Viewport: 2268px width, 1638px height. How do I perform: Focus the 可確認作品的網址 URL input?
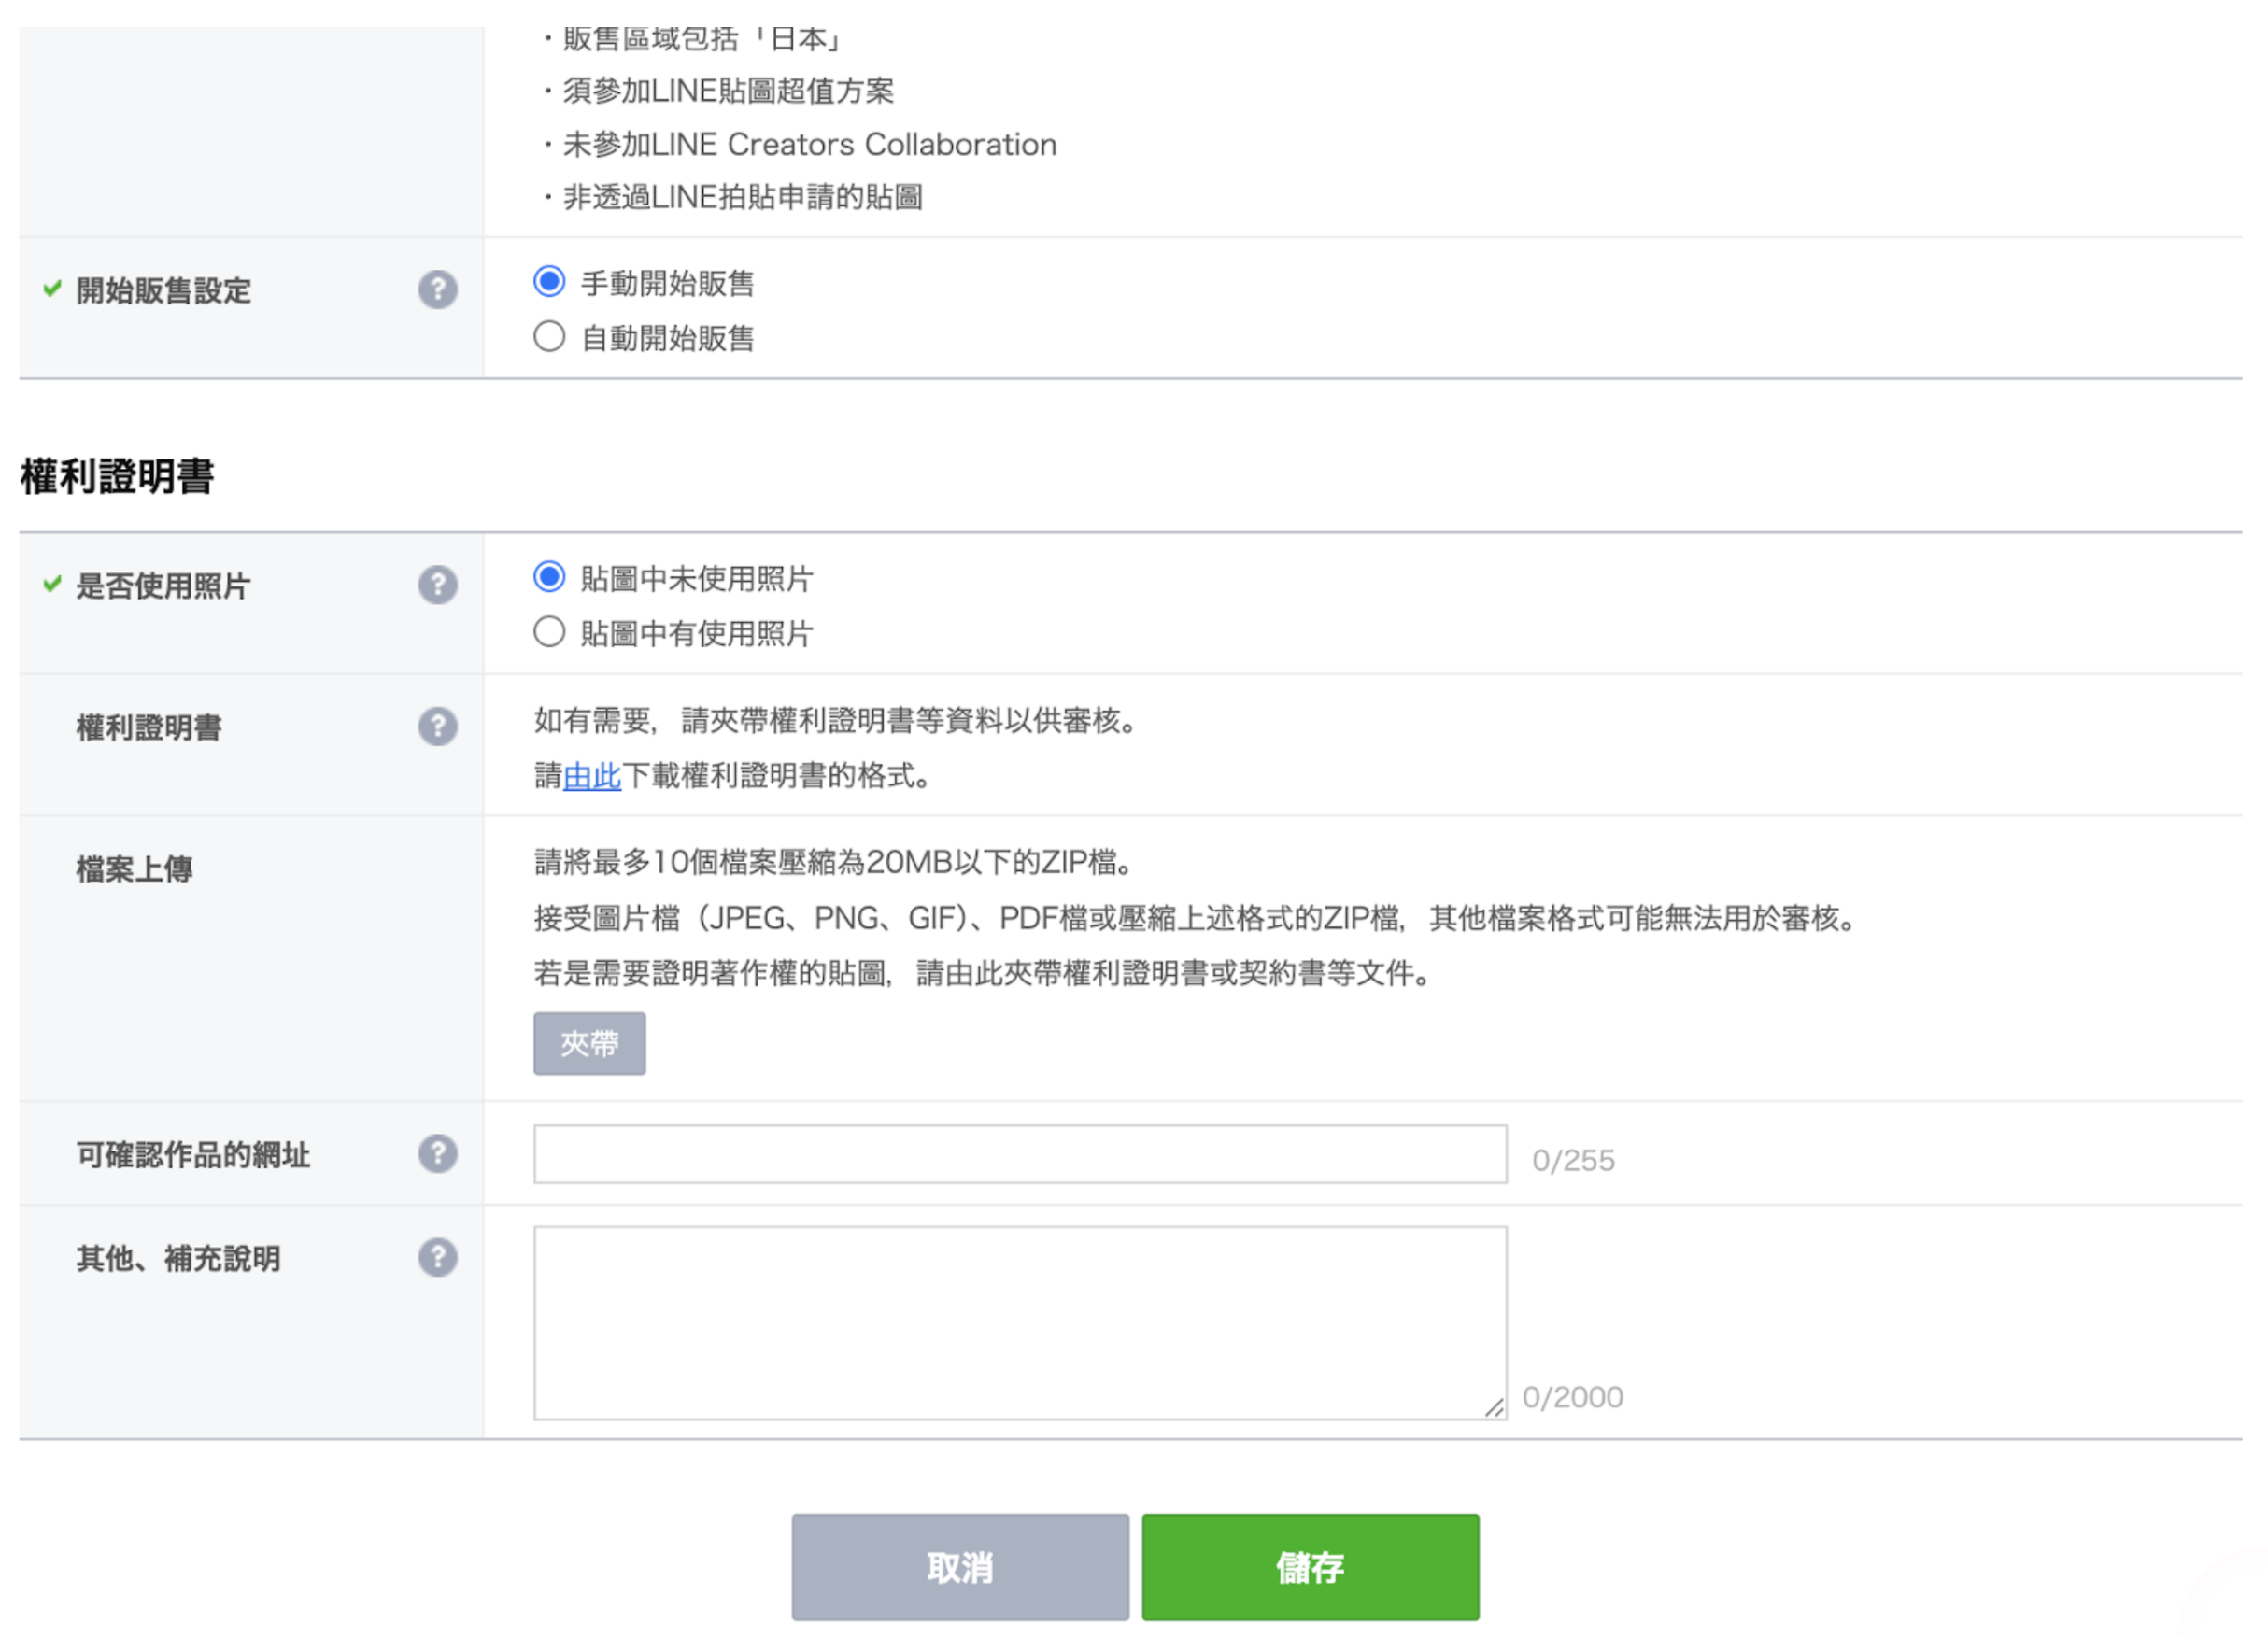(1019, 1154)
